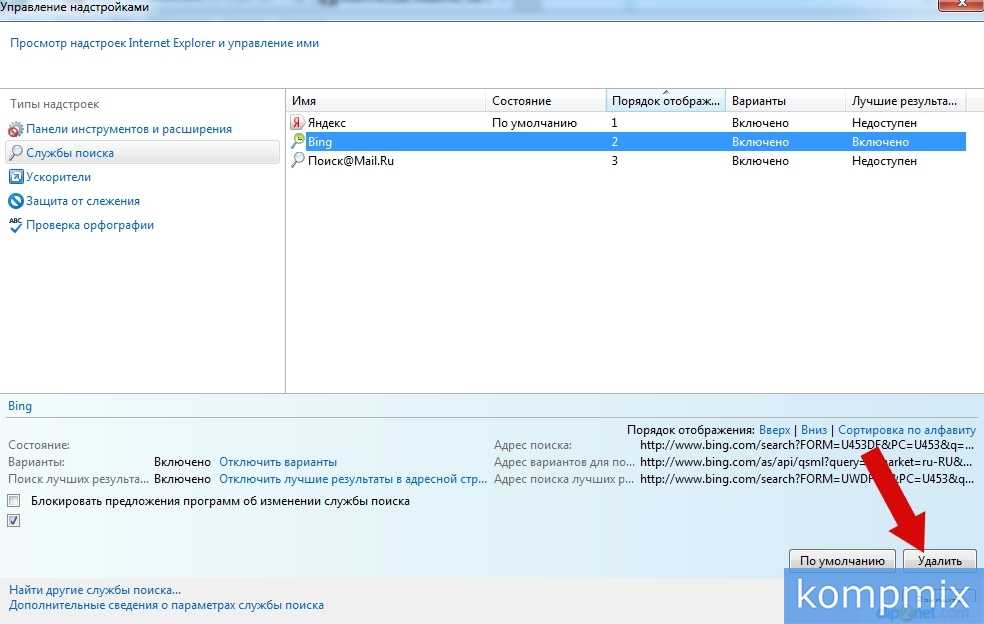
Task: Click the Удалить button
Action: pyautogui.click(x=939, y=561)
